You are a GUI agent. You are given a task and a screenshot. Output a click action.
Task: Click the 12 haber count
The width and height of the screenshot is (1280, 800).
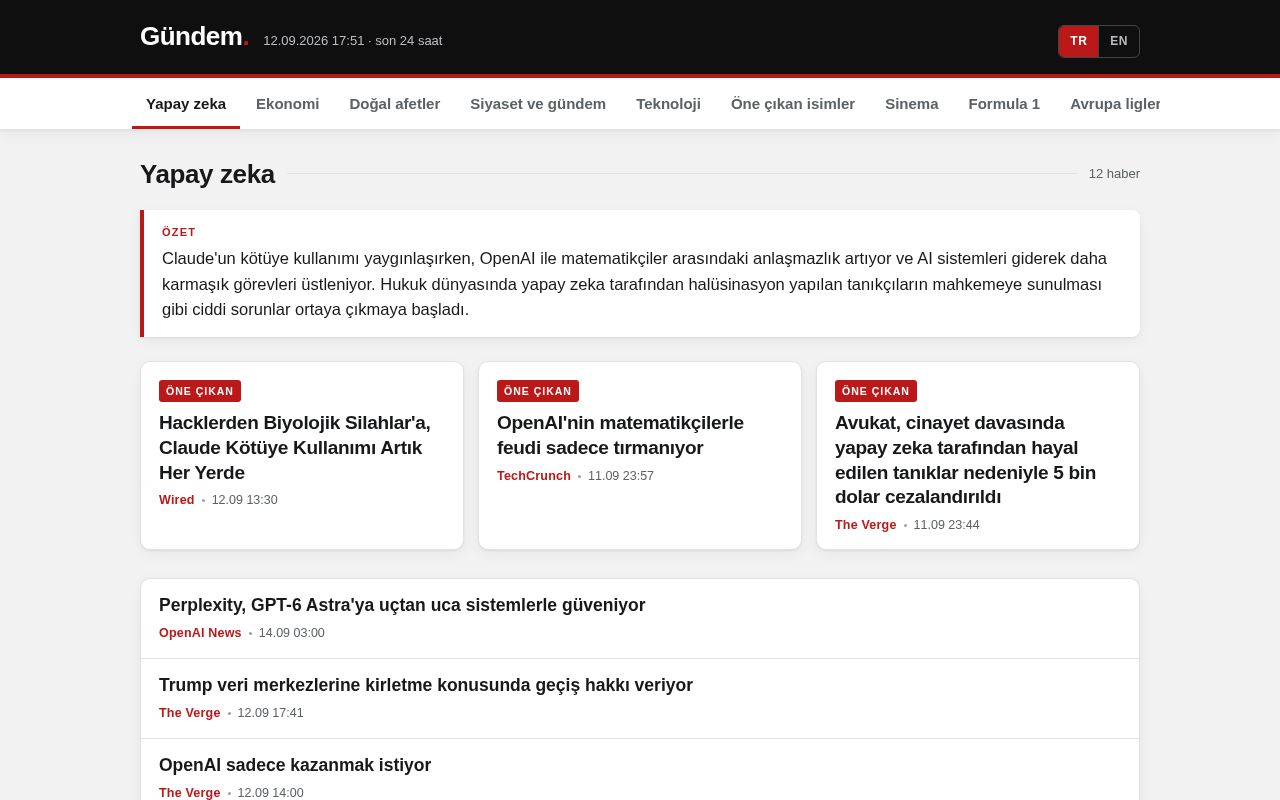pos(1114,174)
